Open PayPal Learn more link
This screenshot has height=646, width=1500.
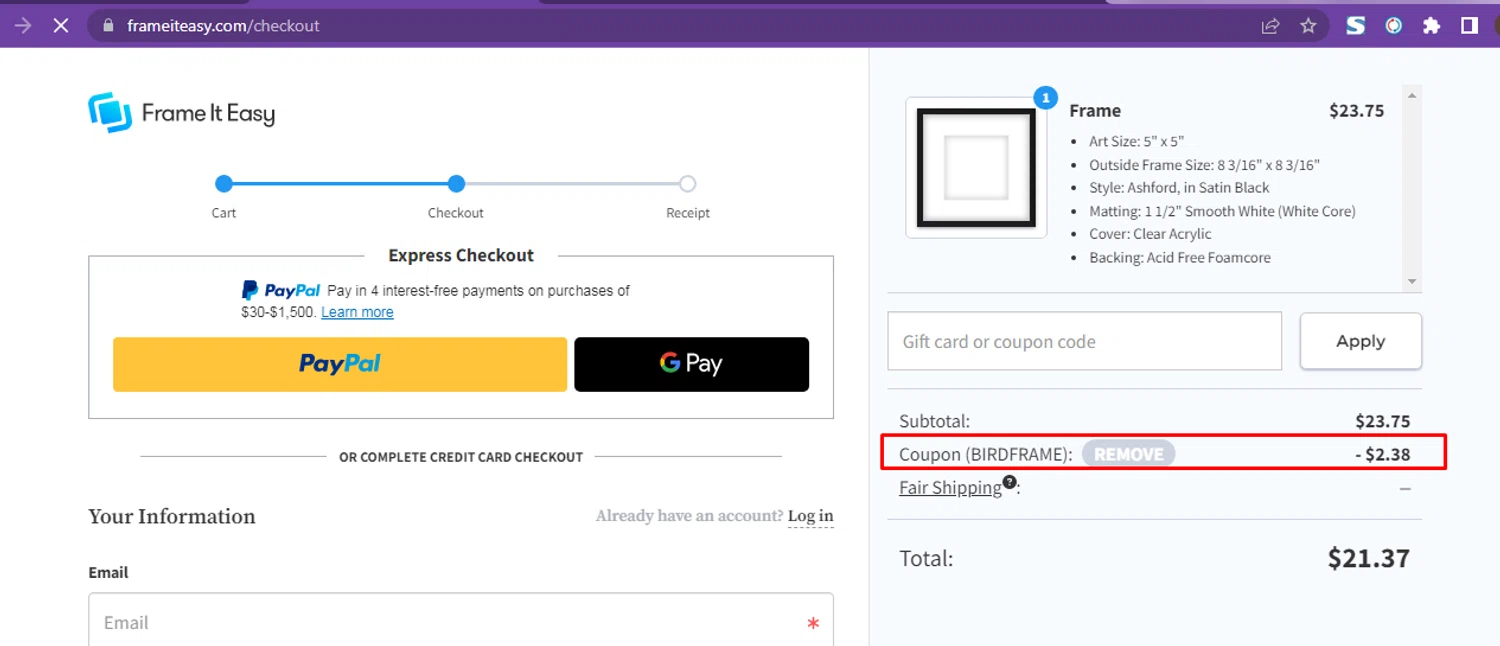point(357,312)
